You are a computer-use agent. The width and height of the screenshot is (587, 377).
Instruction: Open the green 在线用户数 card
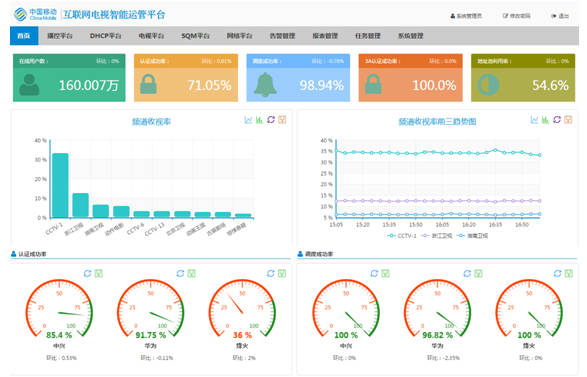(69, 78)
